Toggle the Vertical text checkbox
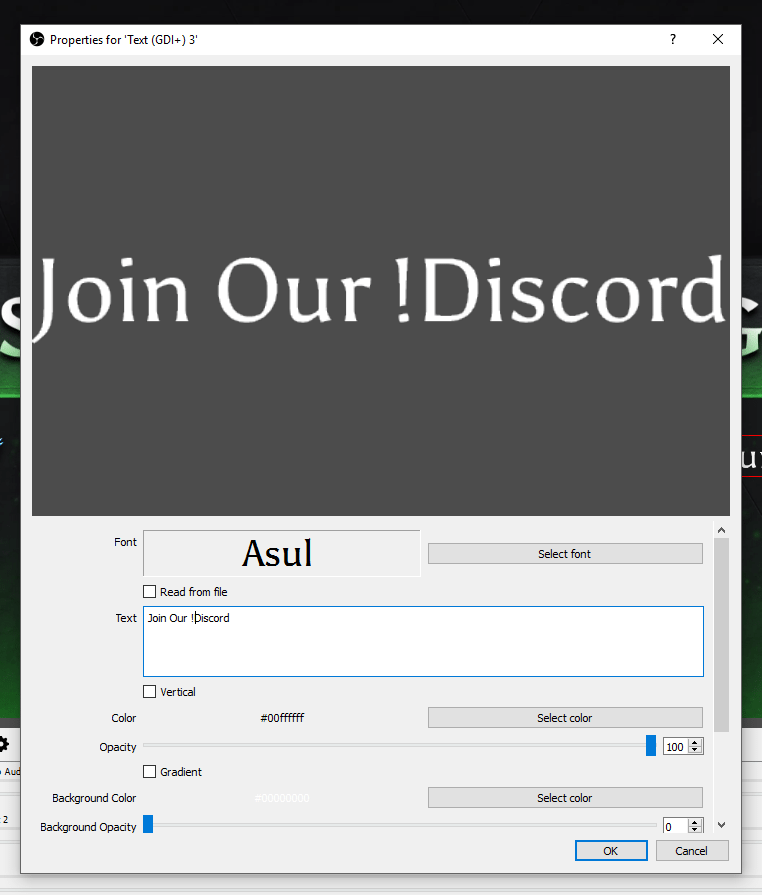Viewport: 762px width, 895px height. (x=150, y=692)
